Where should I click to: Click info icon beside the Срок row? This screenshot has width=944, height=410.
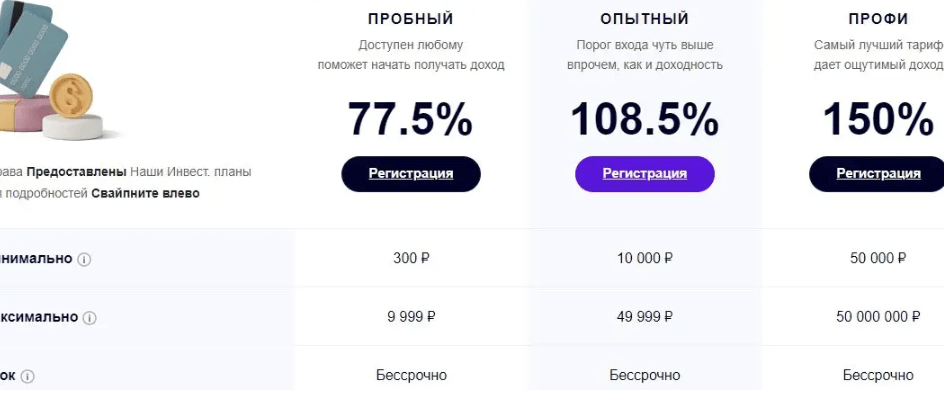point(28,377)
